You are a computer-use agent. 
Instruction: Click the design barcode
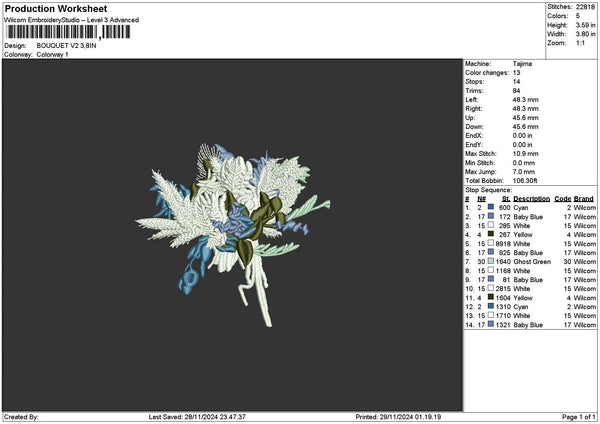tap(69, 32)
